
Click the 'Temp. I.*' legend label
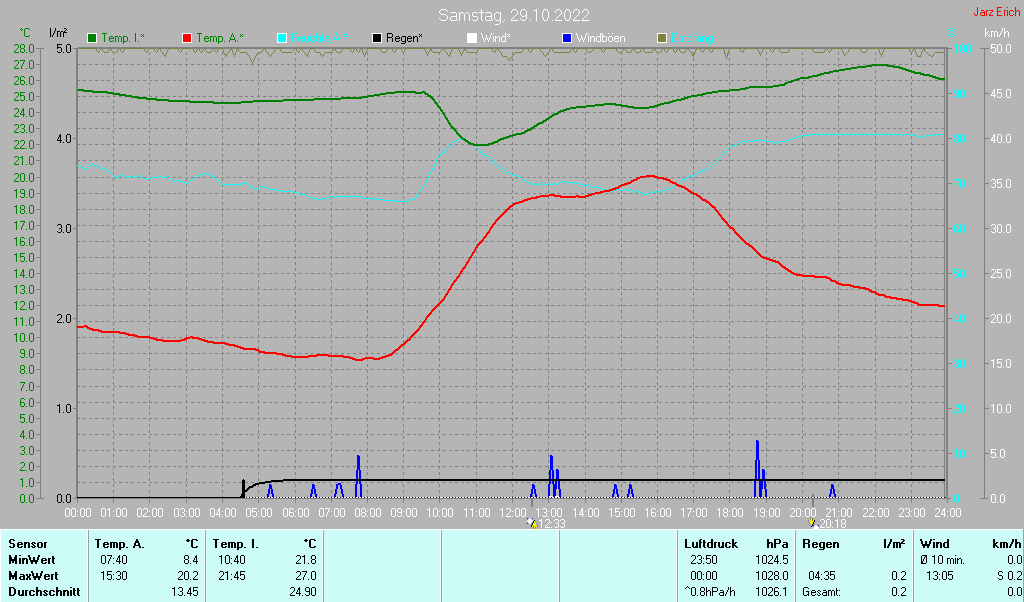click(123, 39)
